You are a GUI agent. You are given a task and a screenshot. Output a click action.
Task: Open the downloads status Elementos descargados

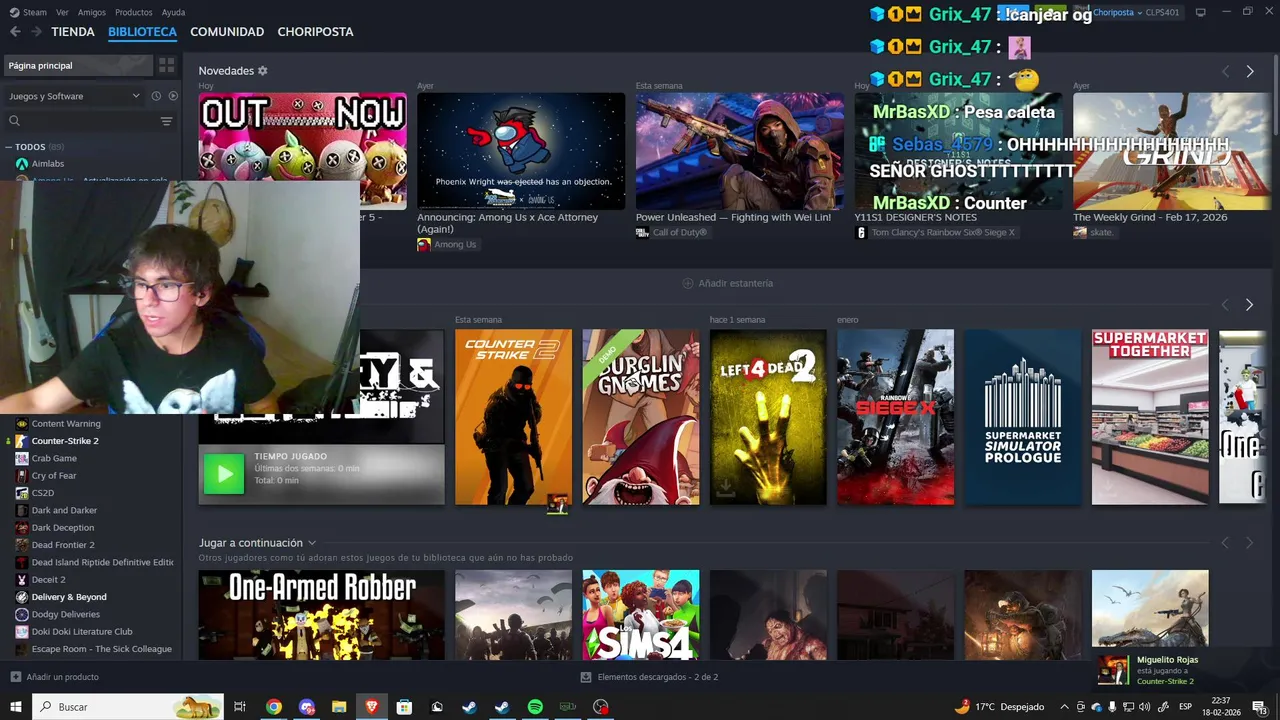pos(649,677)
